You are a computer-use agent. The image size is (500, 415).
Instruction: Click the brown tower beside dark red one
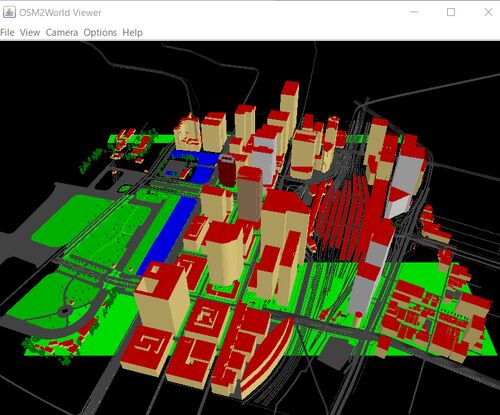(249, 194)
